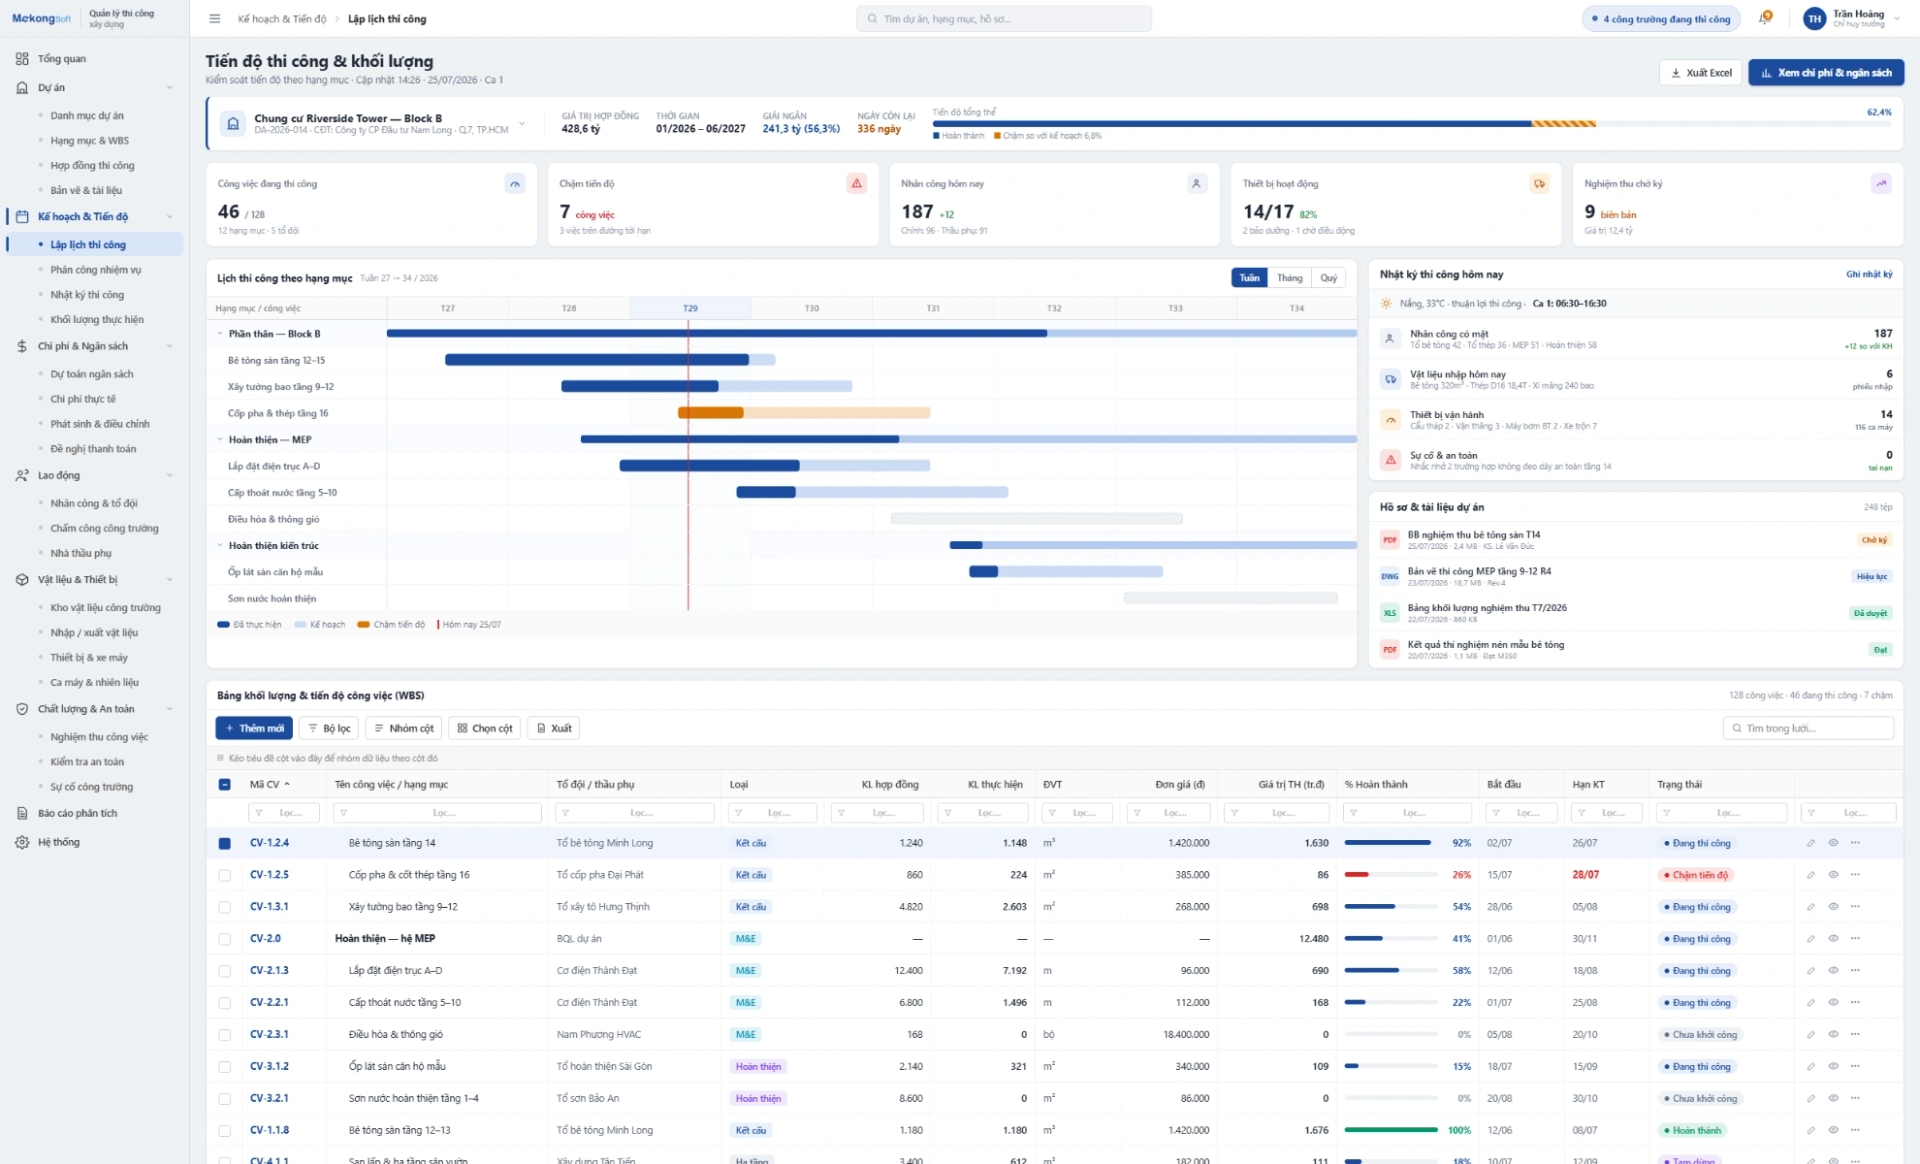Select the Tuần view tab
1920x1164 pixels.
1250,278
